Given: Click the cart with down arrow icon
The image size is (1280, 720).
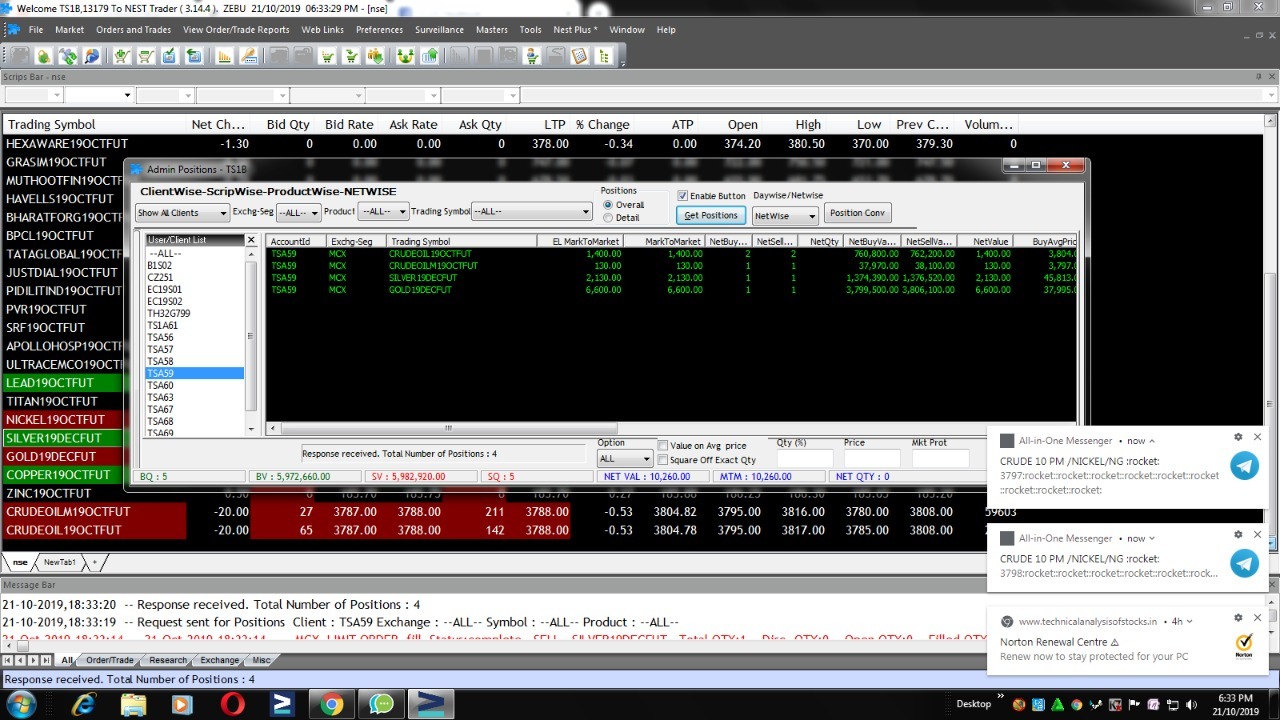Looking at the screenshot, I should point(351,56).
